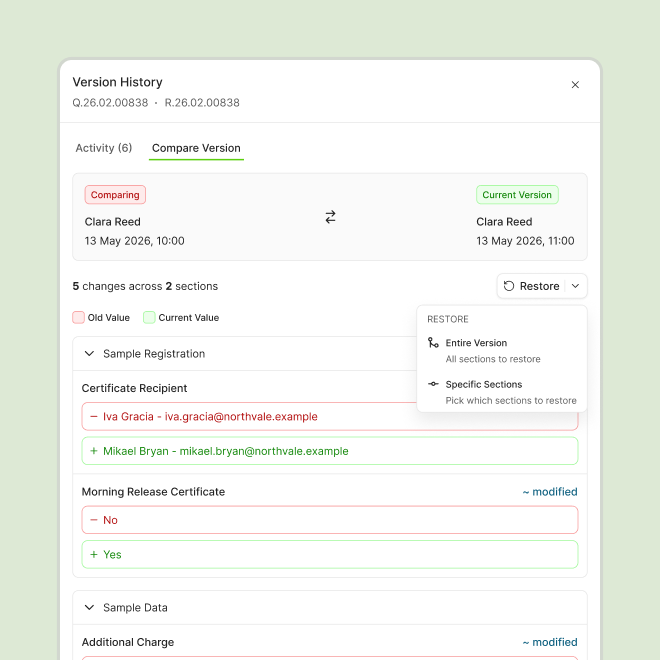Select old value Iva Gracia row
Image resolution: width=660 pixels, height=660 pixels.
tap(330, 416)
